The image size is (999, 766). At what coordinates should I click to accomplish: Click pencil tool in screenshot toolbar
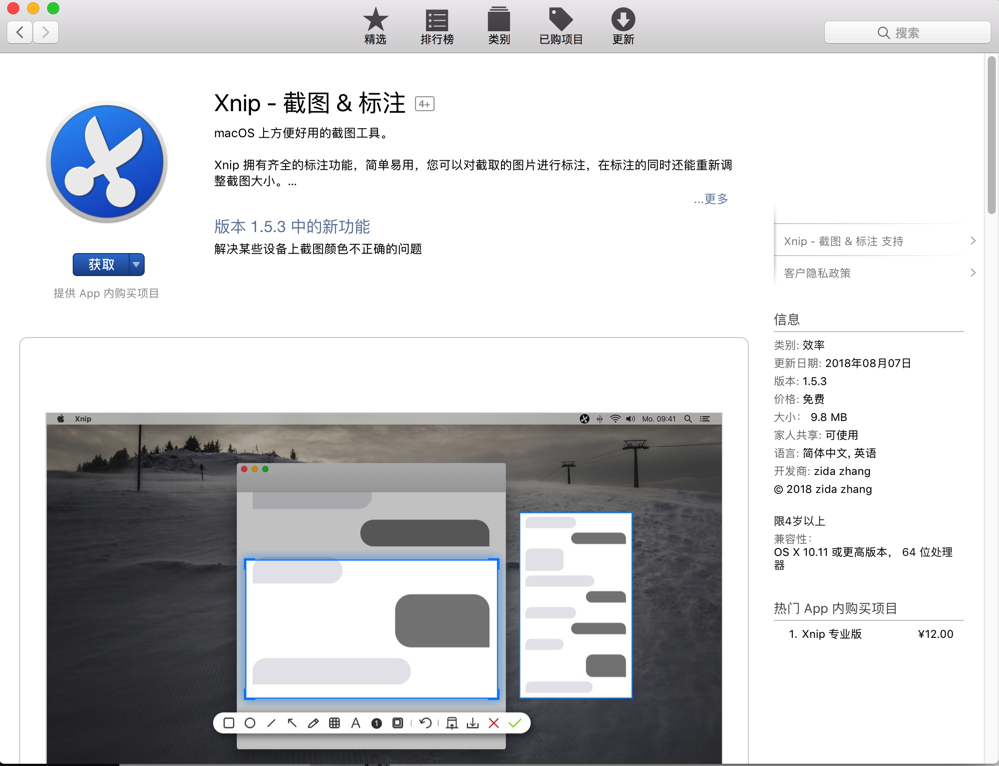(x=313, y=723)
